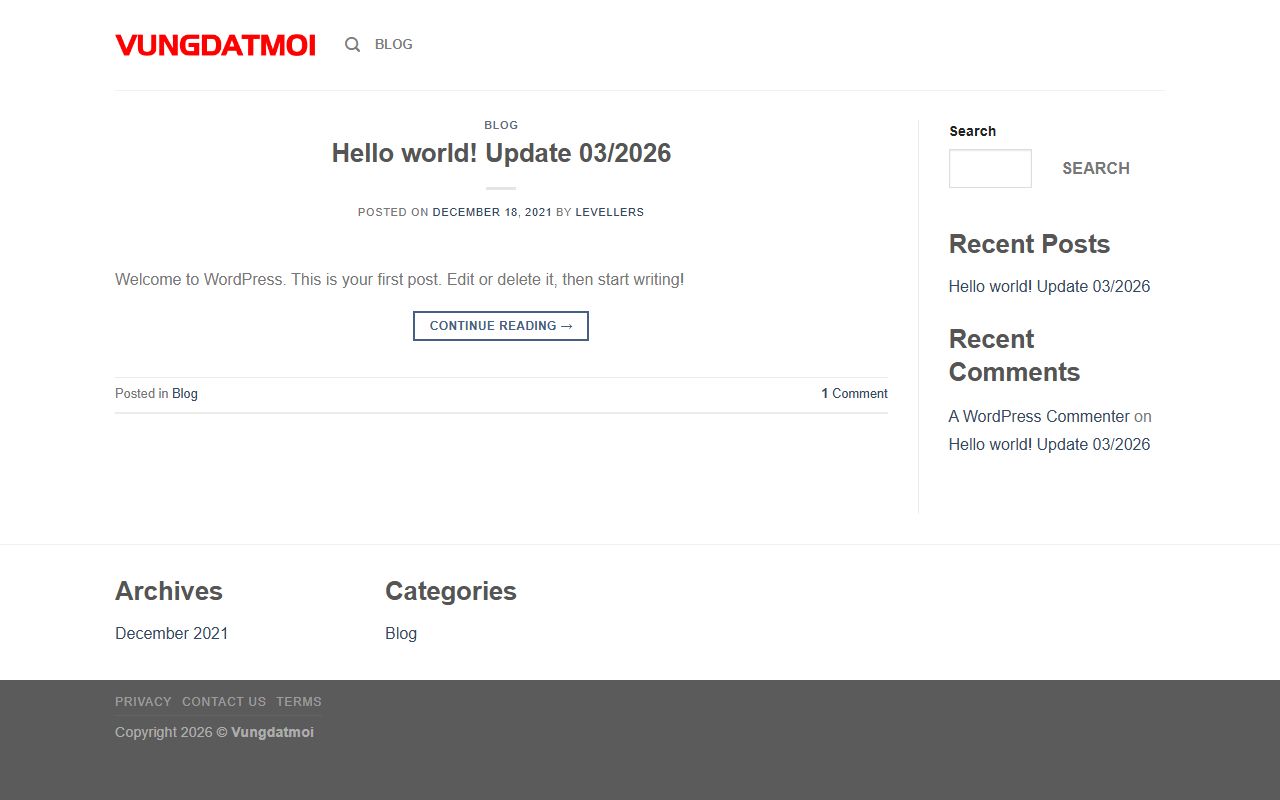Click A WordPress Commenter link

point(1039,416)
